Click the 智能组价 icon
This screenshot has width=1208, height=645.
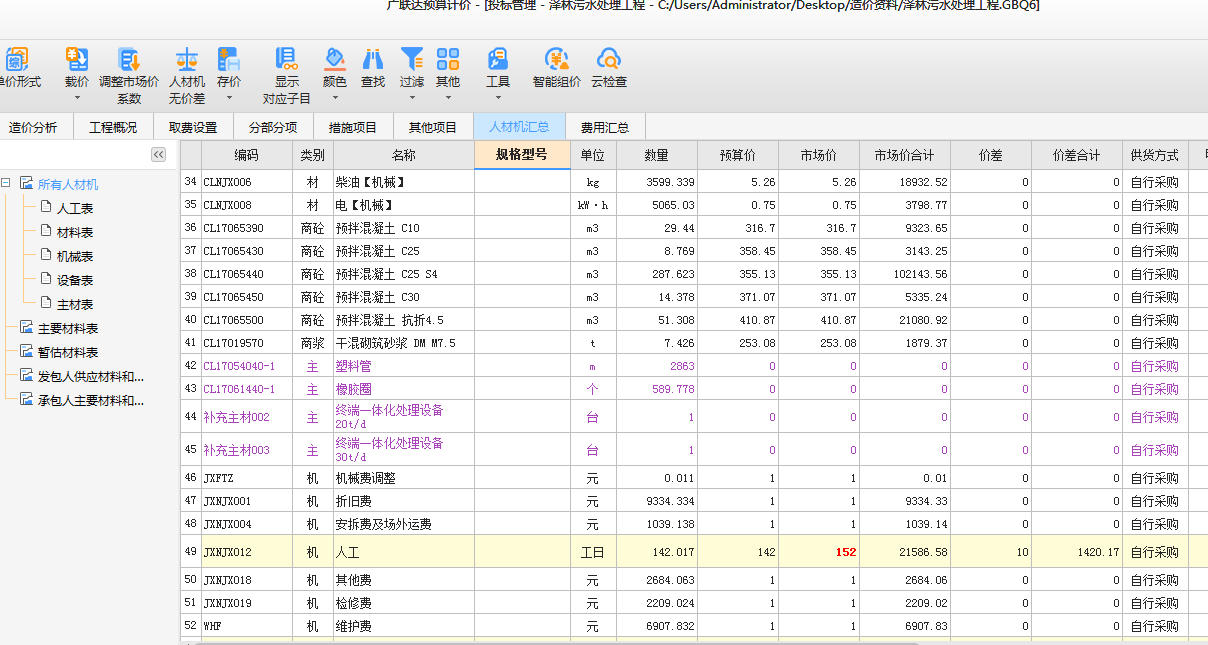click(x=557, y=59)
